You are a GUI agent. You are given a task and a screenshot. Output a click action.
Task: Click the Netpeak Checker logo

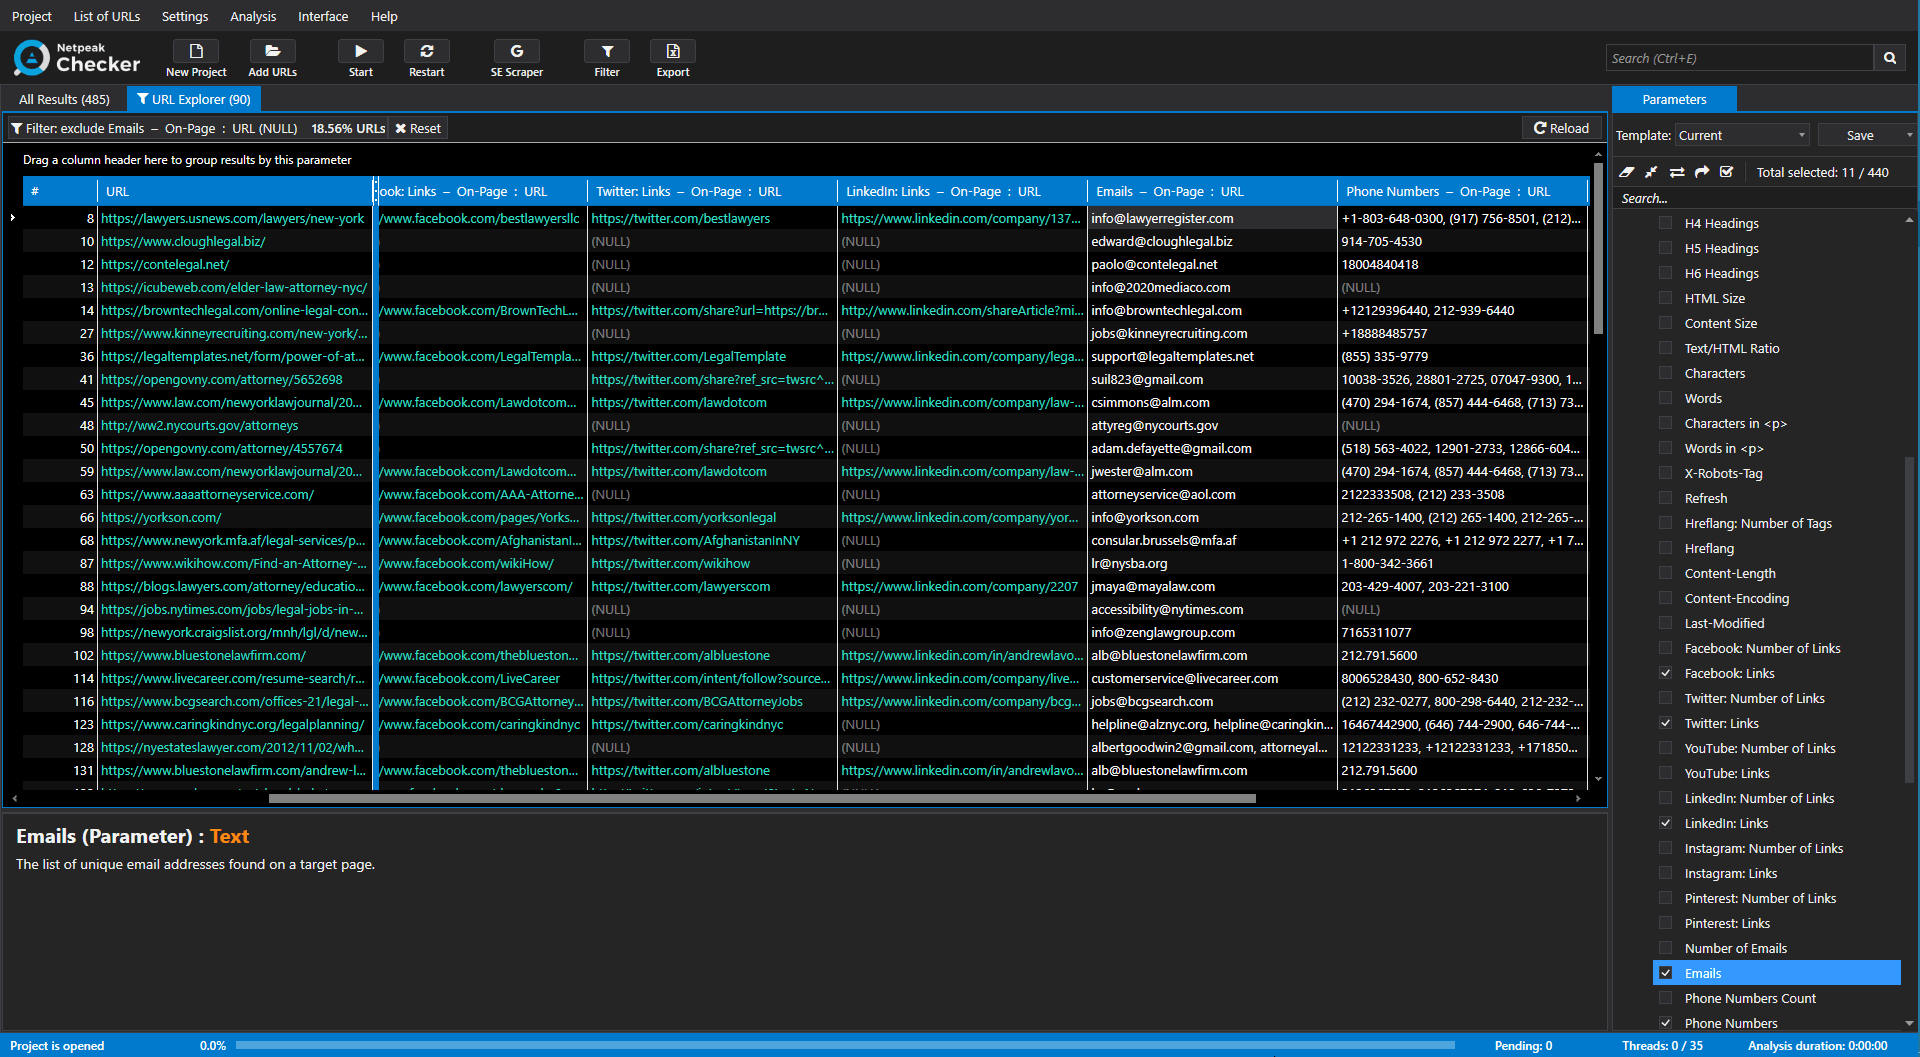pyautogui.click(x=77, y=58)
